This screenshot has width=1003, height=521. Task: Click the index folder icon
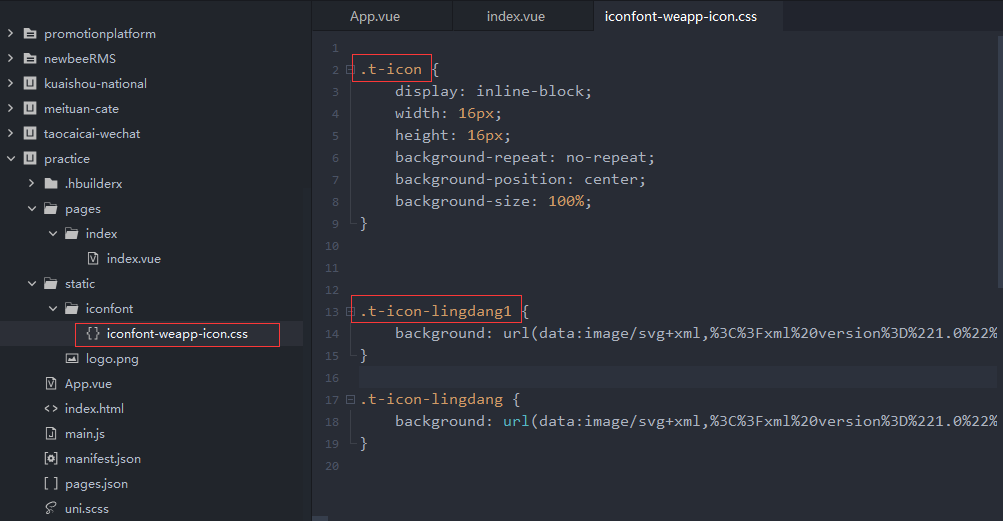(72, 233)
